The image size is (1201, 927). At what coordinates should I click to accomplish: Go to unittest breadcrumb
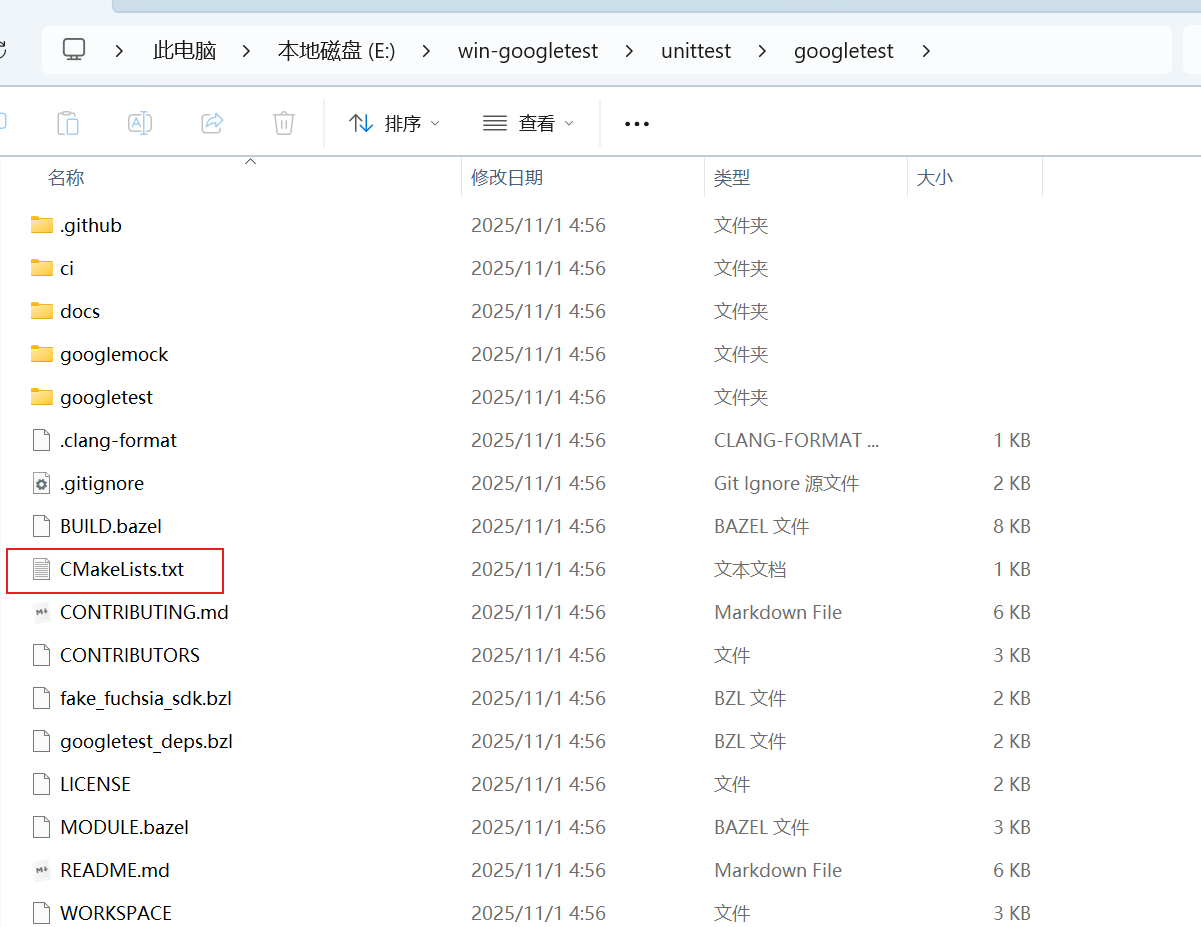pyautogui.click(x=696, y=50)
